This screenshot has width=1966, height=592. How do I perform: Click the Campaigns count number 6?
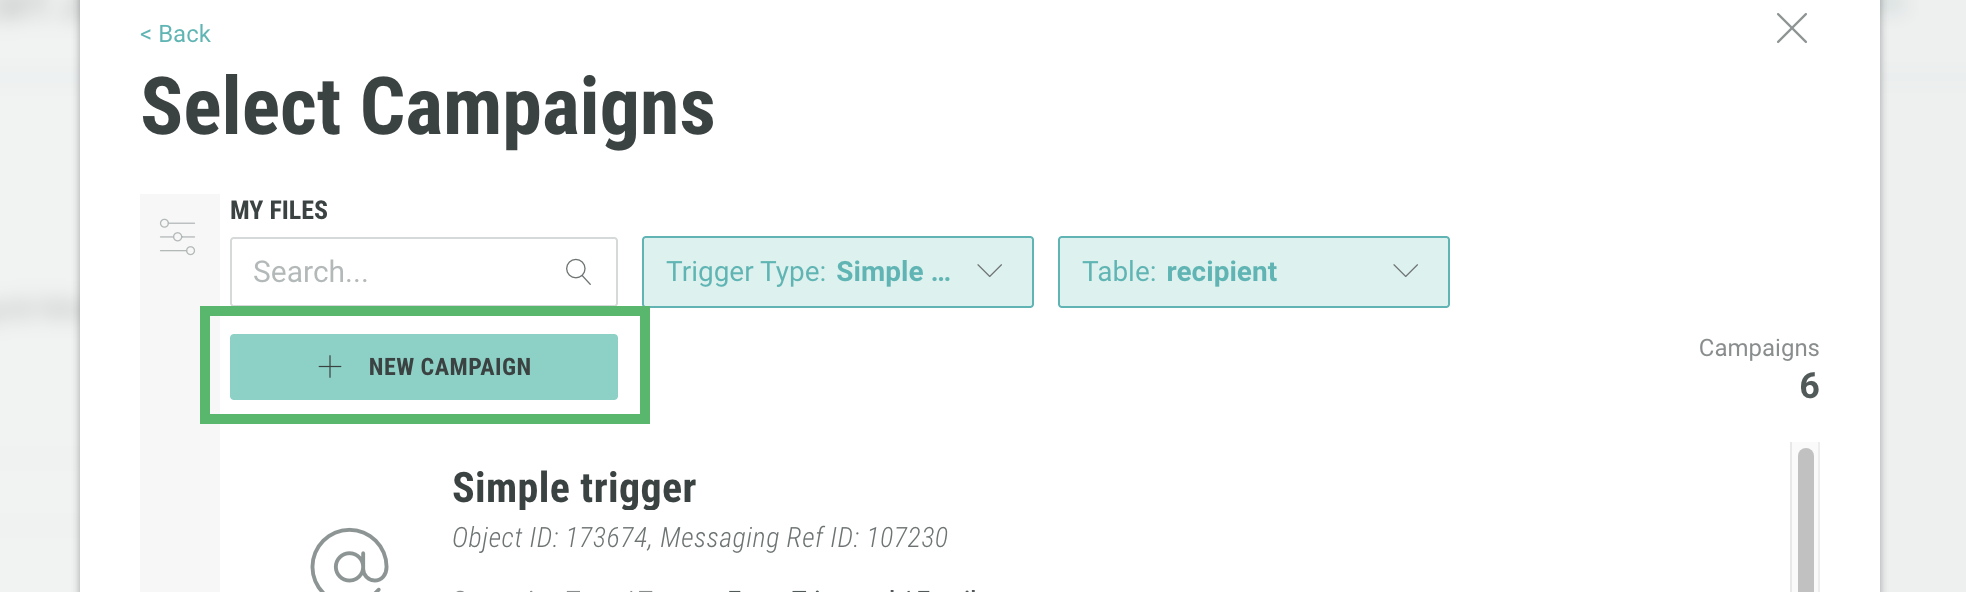coord(1808,386)
